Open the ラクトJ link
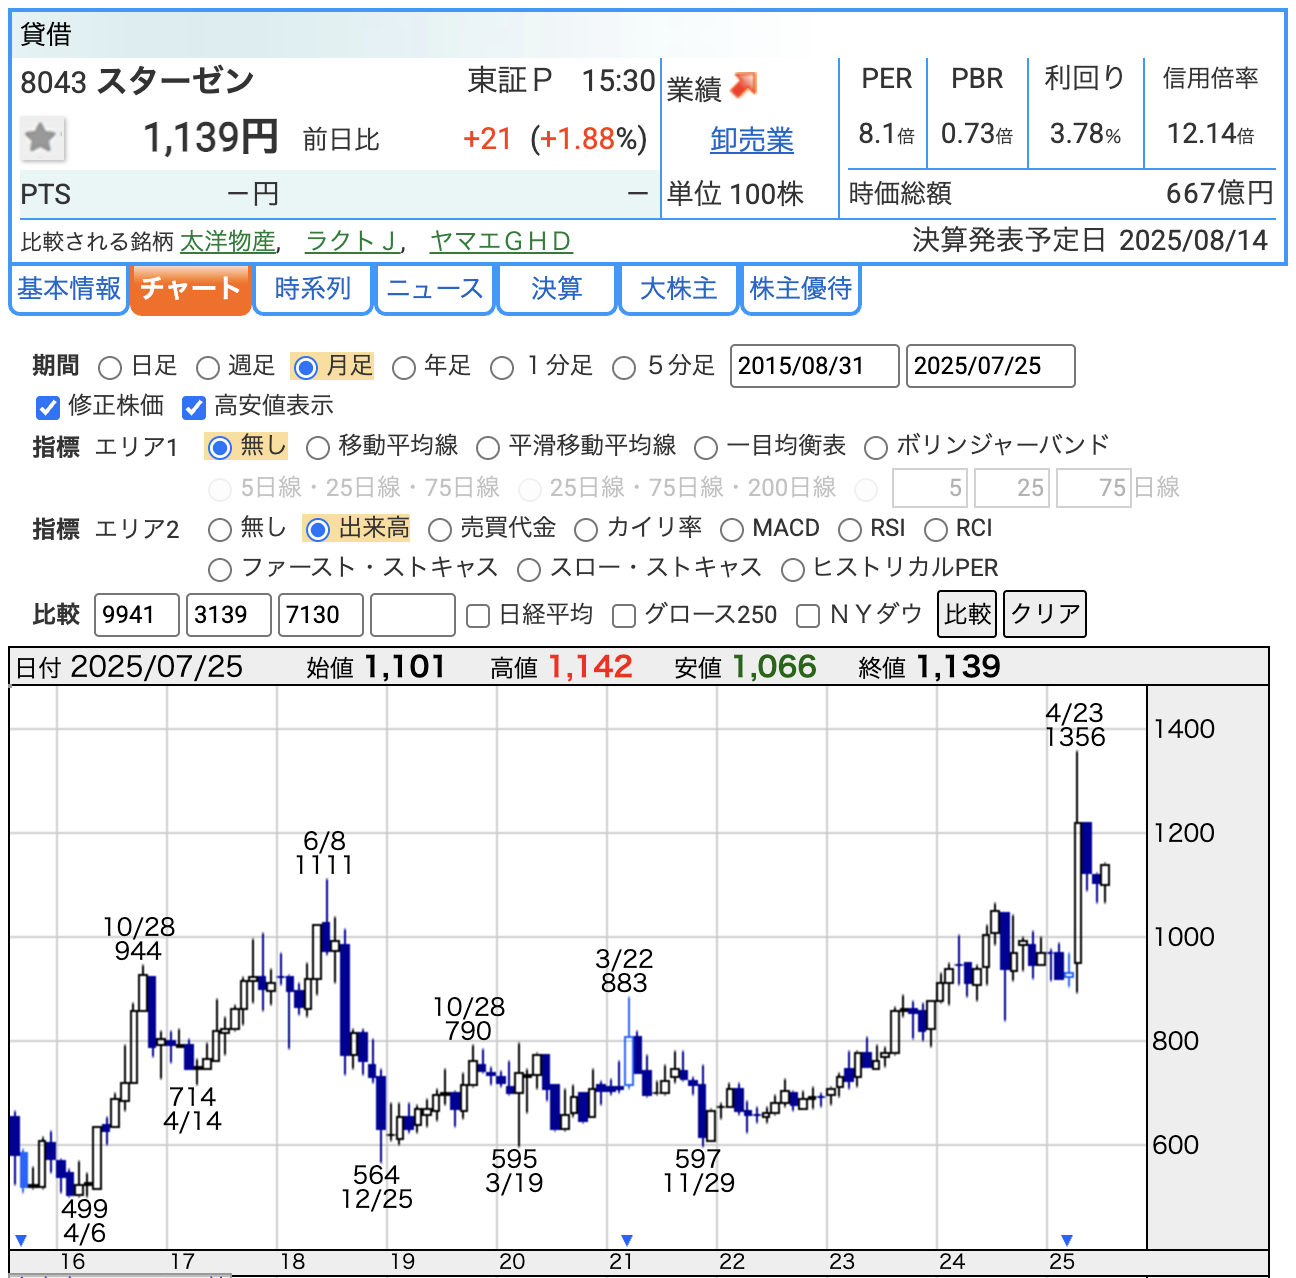1296x1278 pixels. pyautogui.click(x=352, y=242)
